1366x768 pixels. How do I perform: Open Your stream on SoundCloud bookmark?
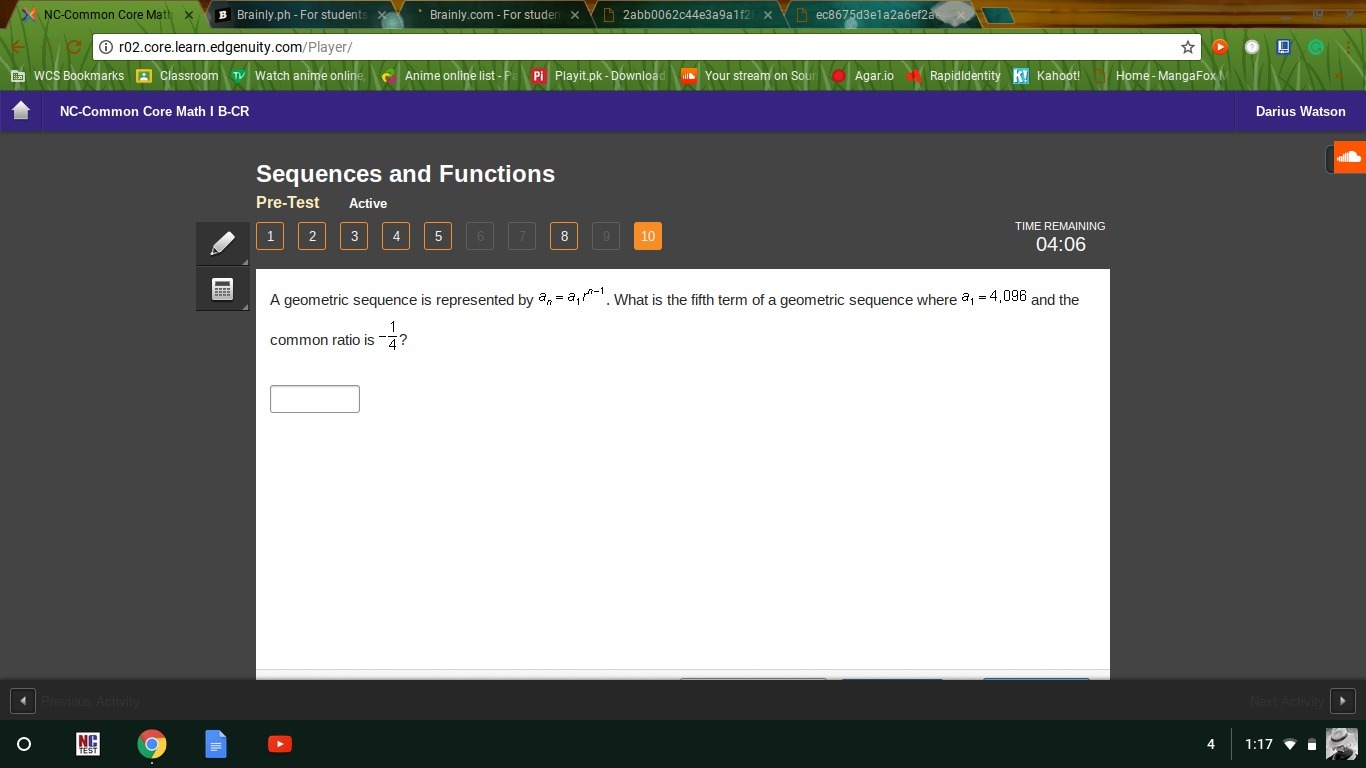pyautogui.click(x=748, y=76)
